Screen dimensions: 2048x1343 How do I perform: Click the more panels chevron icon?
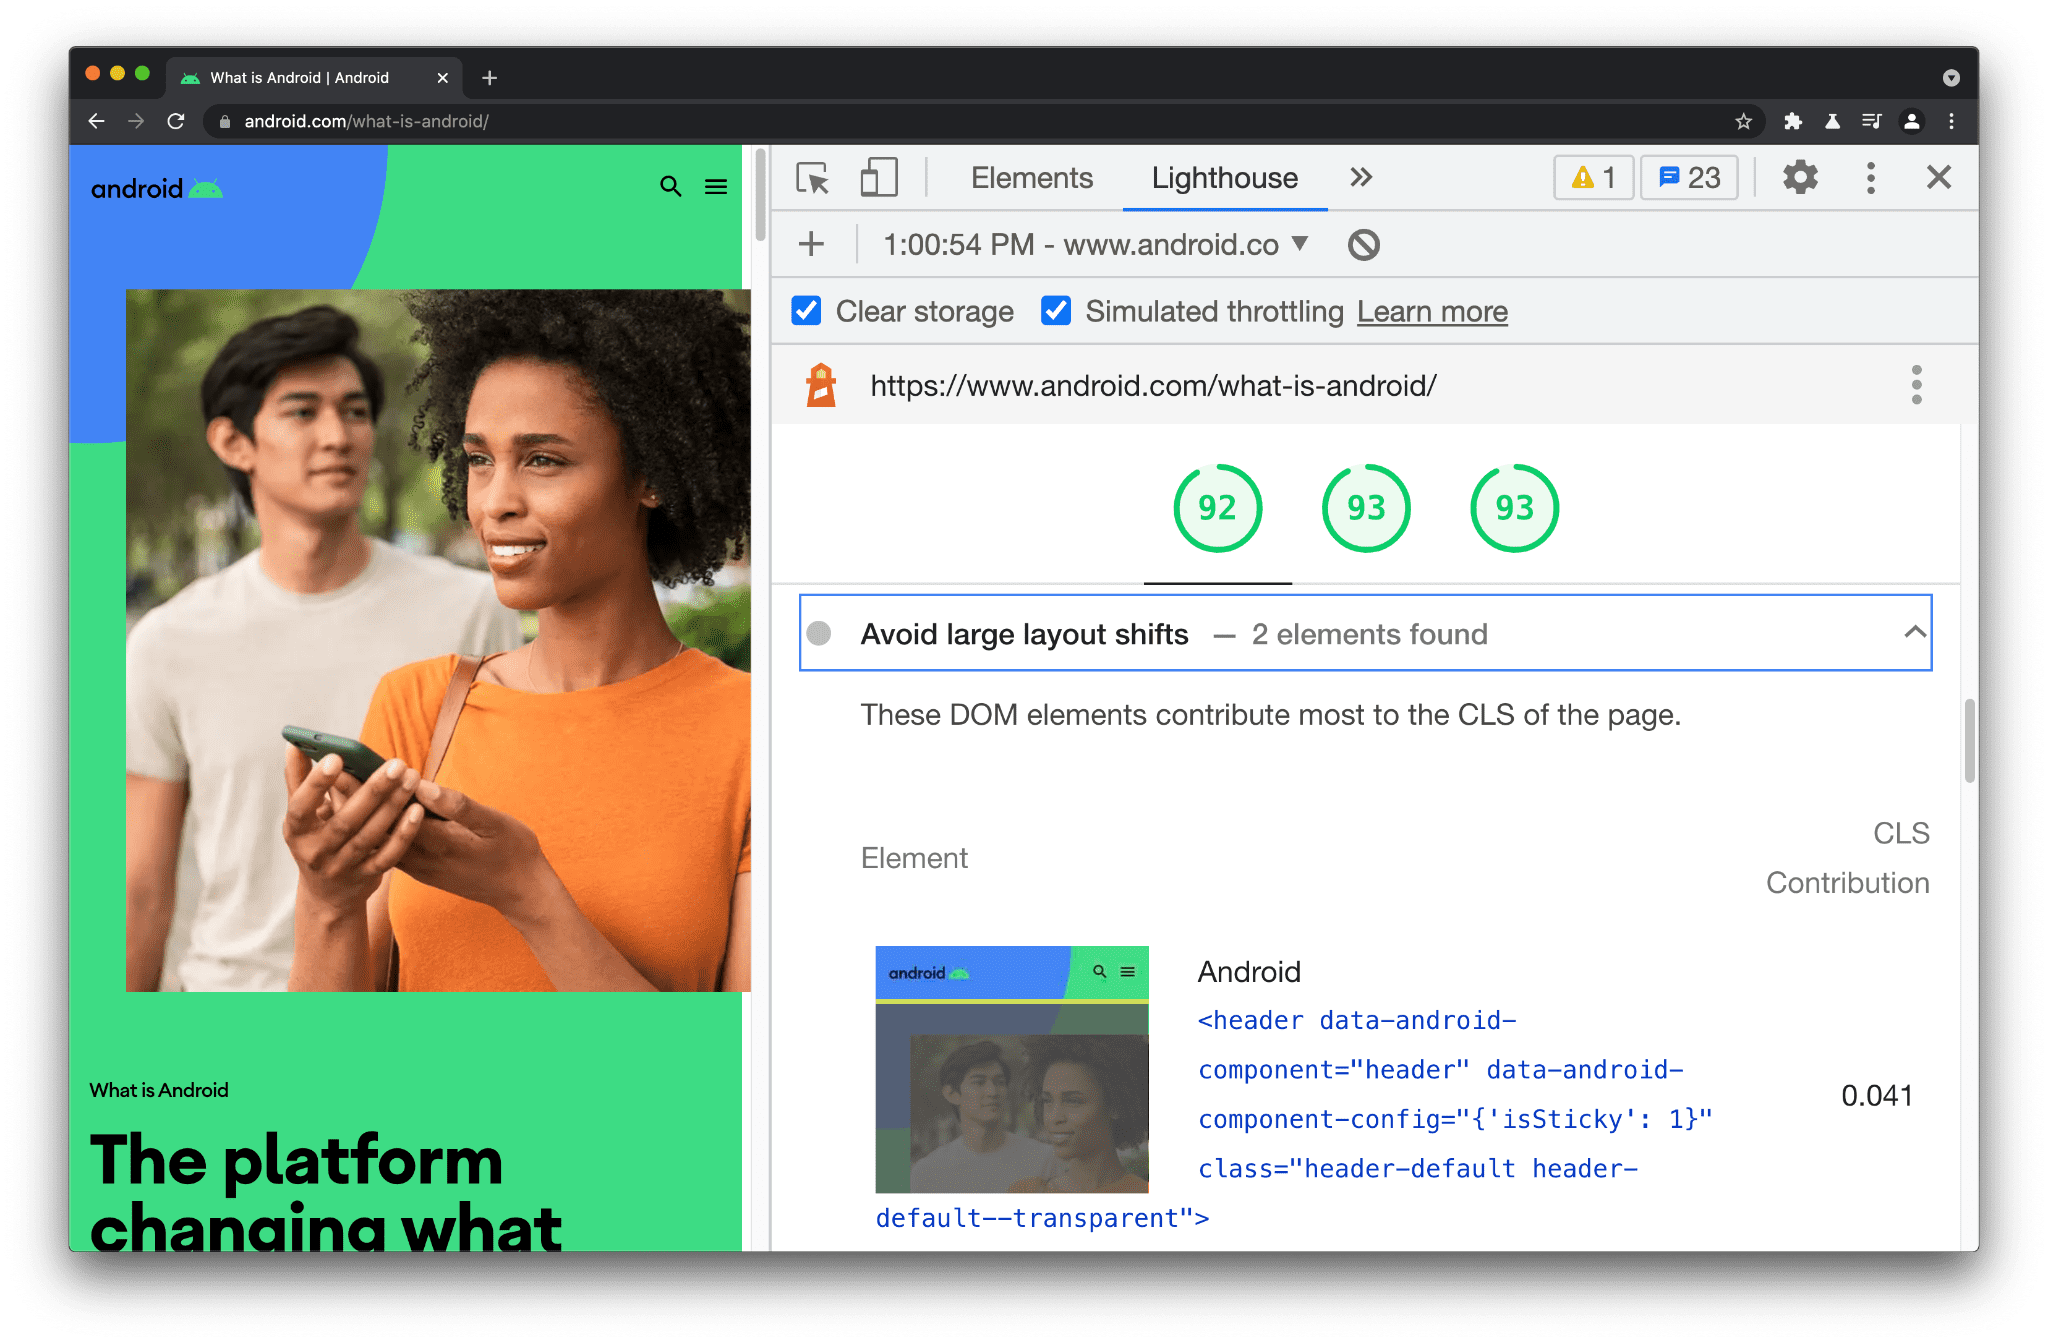click(1359, 177)
